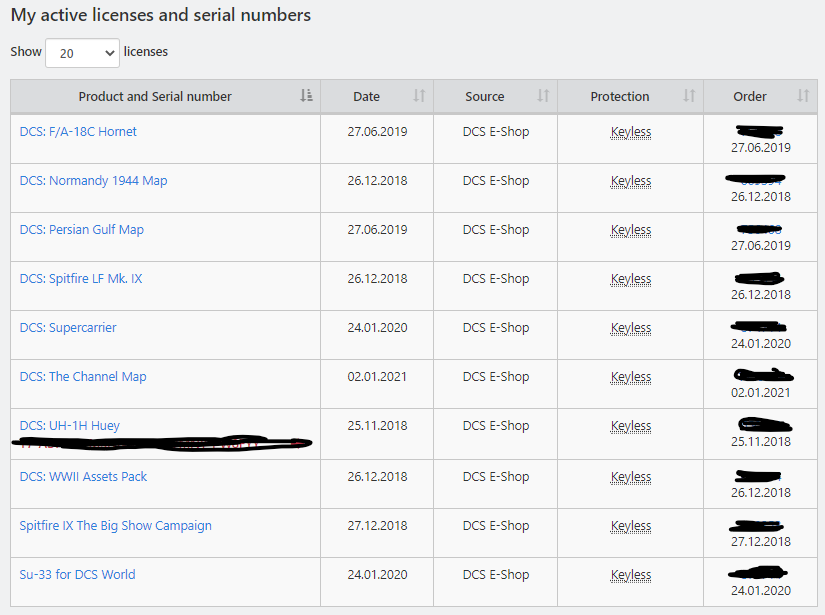
Task: Open Spitfire IX The Big Show Campaign link
Action: coord(115,526)
